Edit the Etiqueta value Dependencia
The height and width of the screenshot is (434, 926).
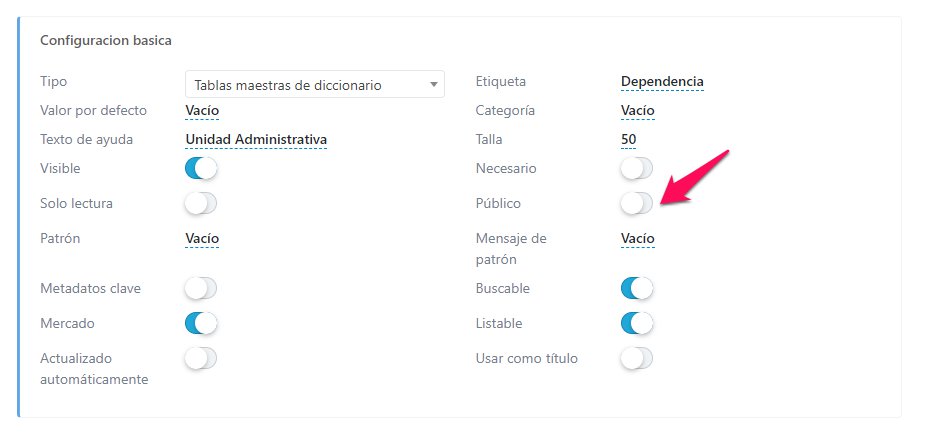coord(662,81)
